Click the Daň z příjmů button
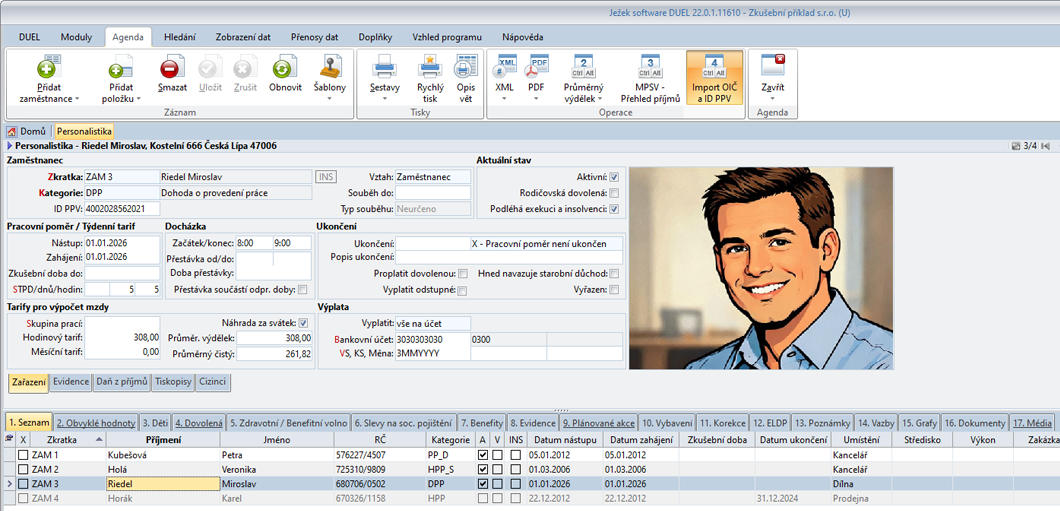This screenshot has height=511, width=1060. (123, 382)
